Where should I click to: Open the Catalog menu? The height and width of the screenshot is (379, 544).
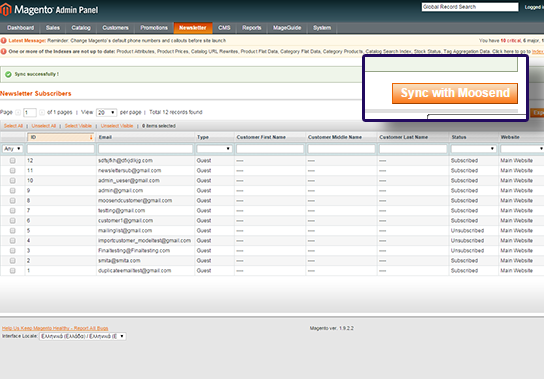point(81,28)
